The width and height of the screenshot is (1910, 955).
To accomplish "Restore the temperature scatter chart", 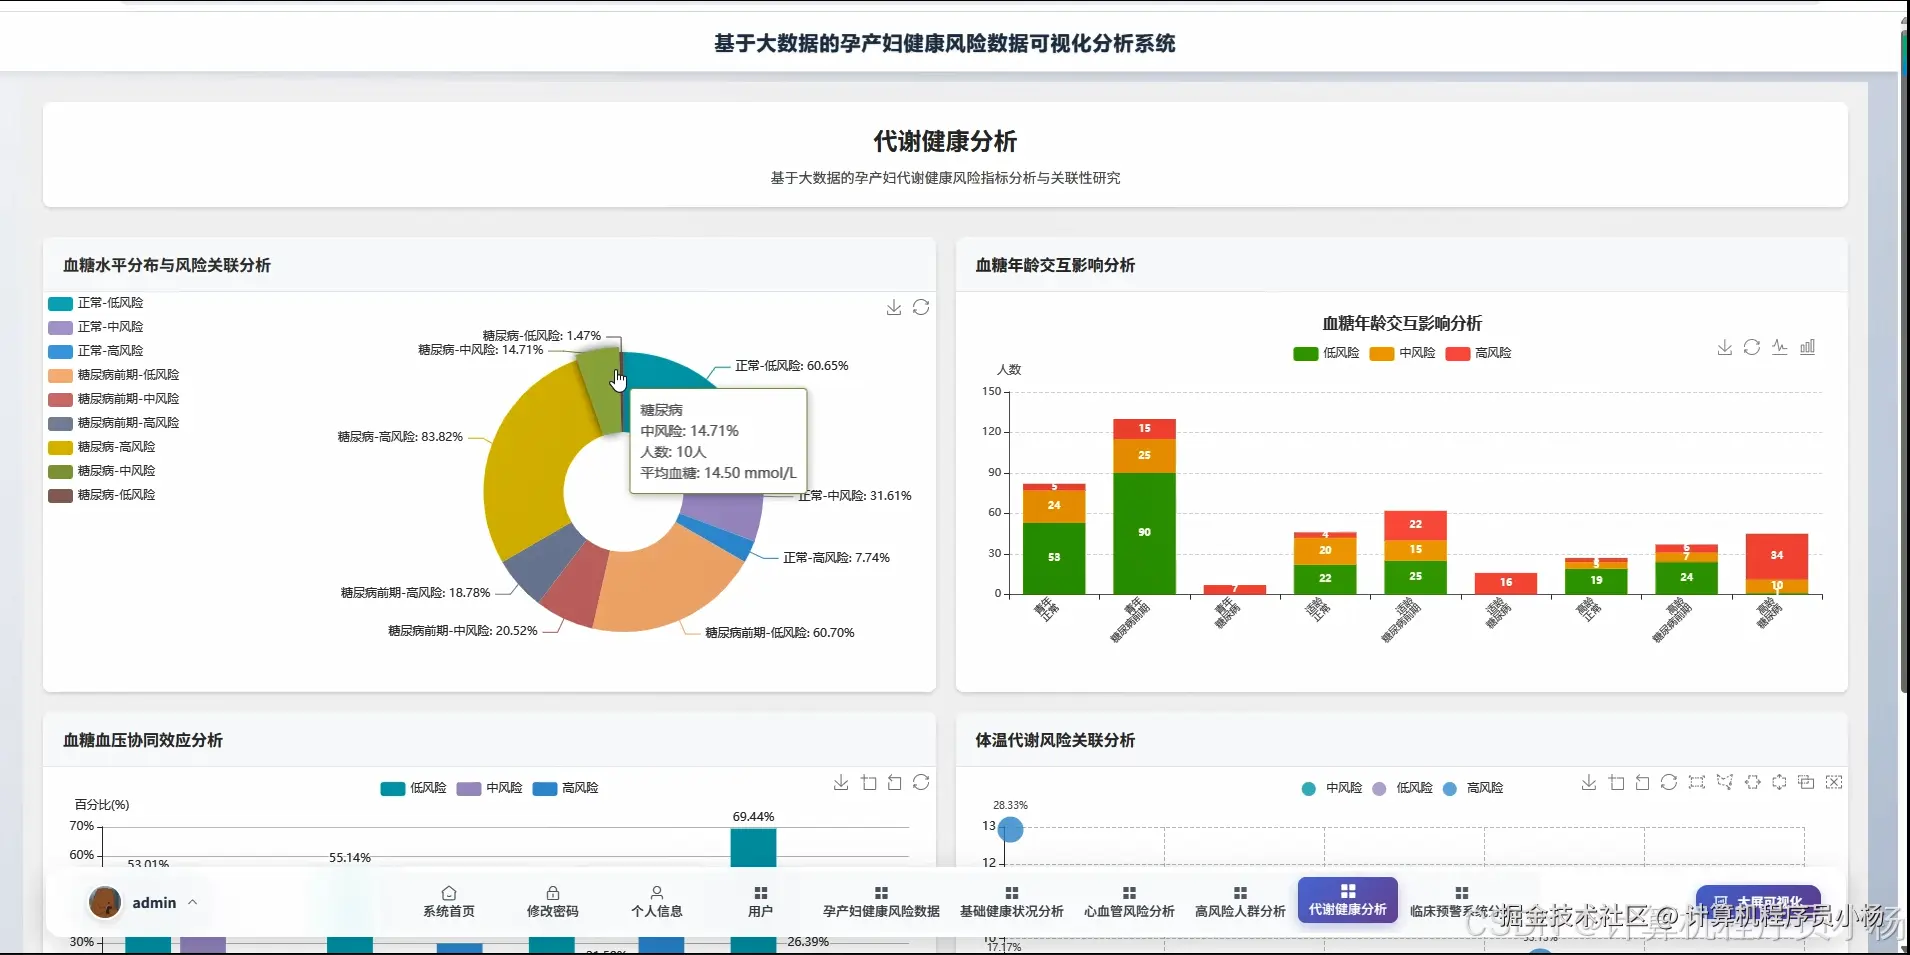I will tap(1669, 782).
